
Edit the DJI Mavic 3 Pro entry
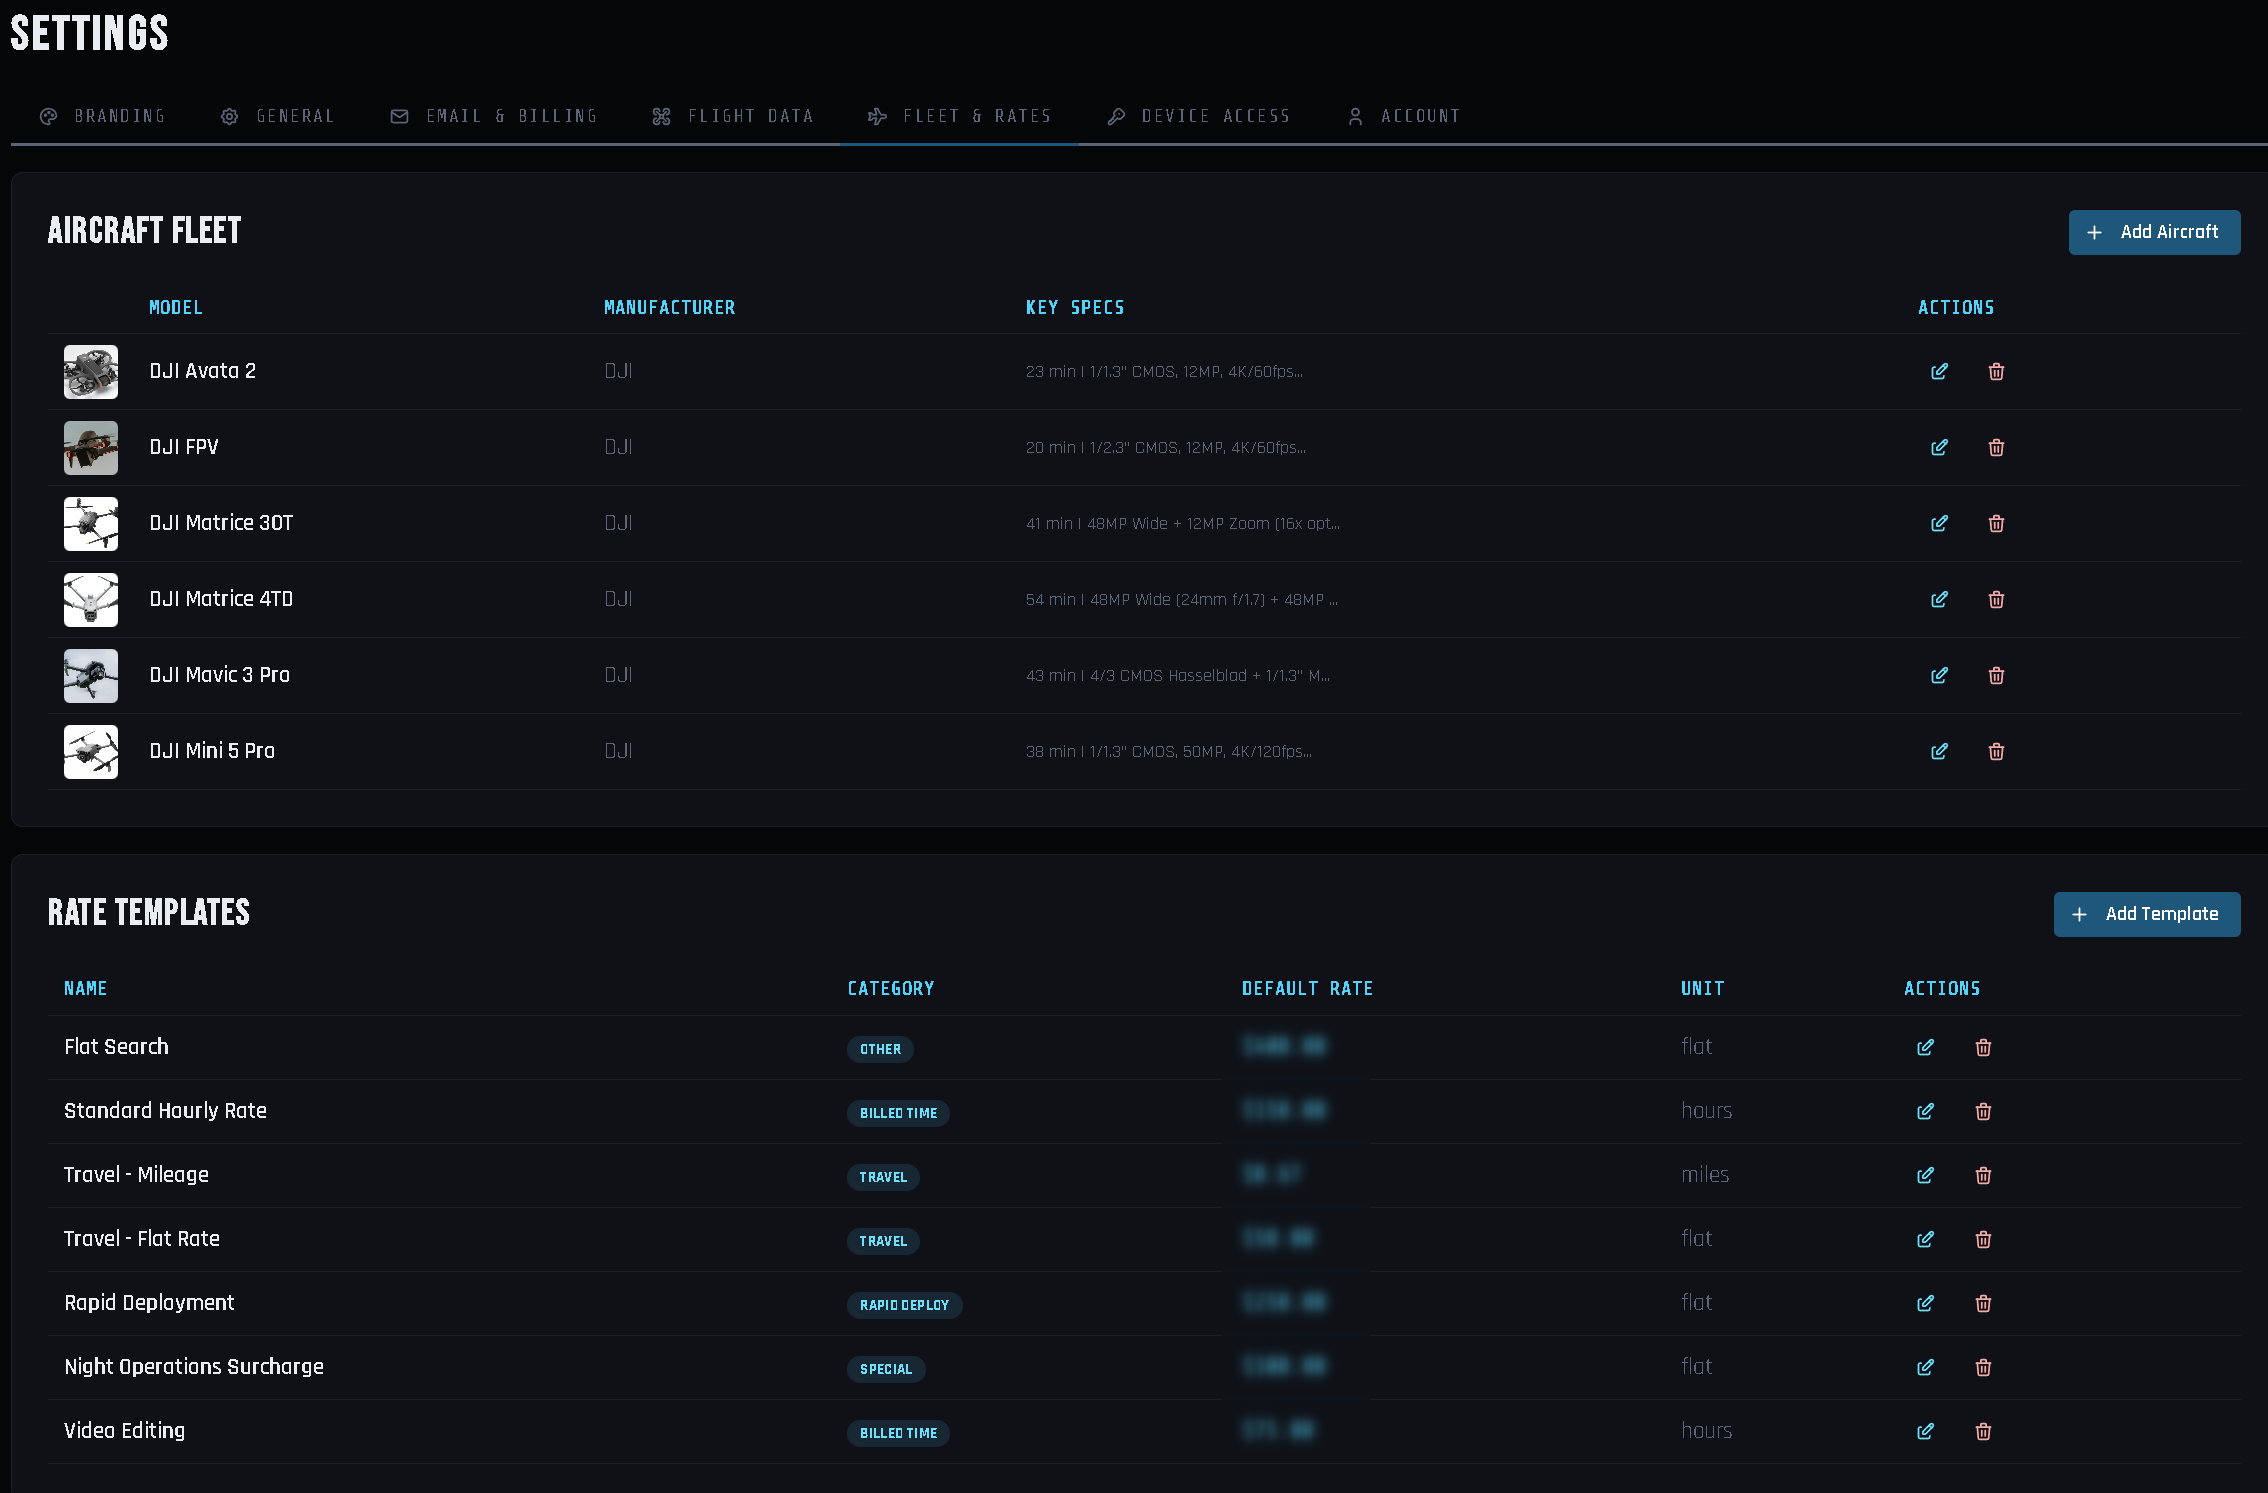[x=1939, y=675]
